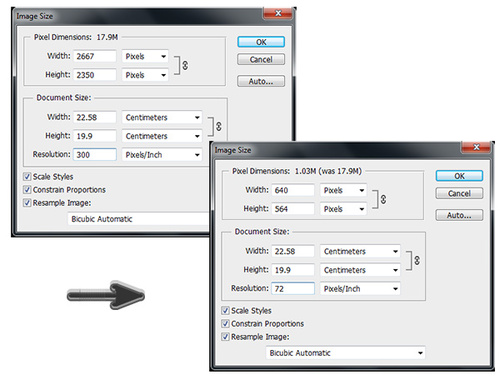Open Pixels/Inch resolution unit dropdown for 72
The image size is (500, 385).
pyautogui.click(x=360, y=289)
